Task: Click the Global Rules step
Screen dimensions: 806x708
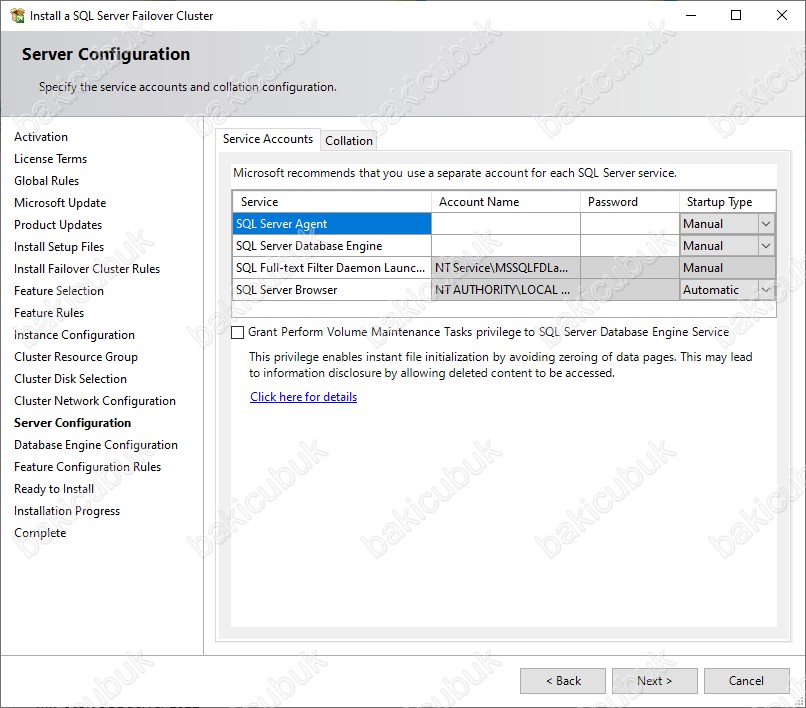Action: tap(47, 181)
